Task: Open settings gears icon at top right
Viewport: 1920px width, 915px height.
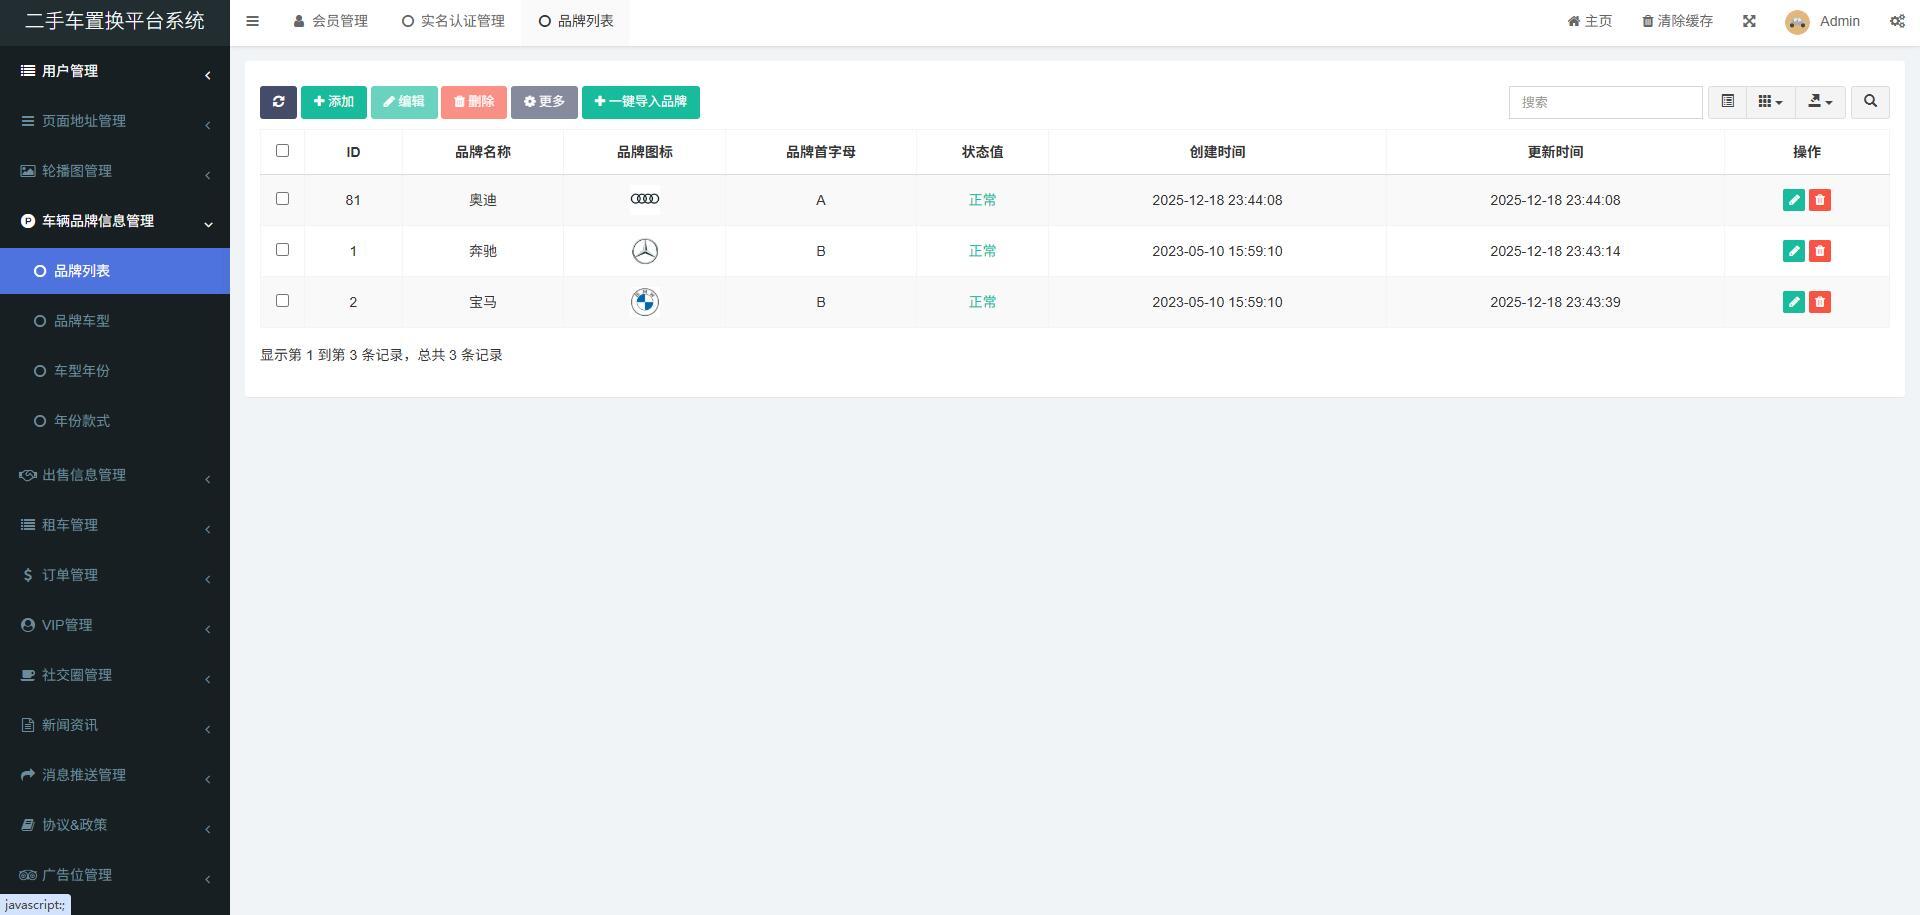Action: (1897, 21)
